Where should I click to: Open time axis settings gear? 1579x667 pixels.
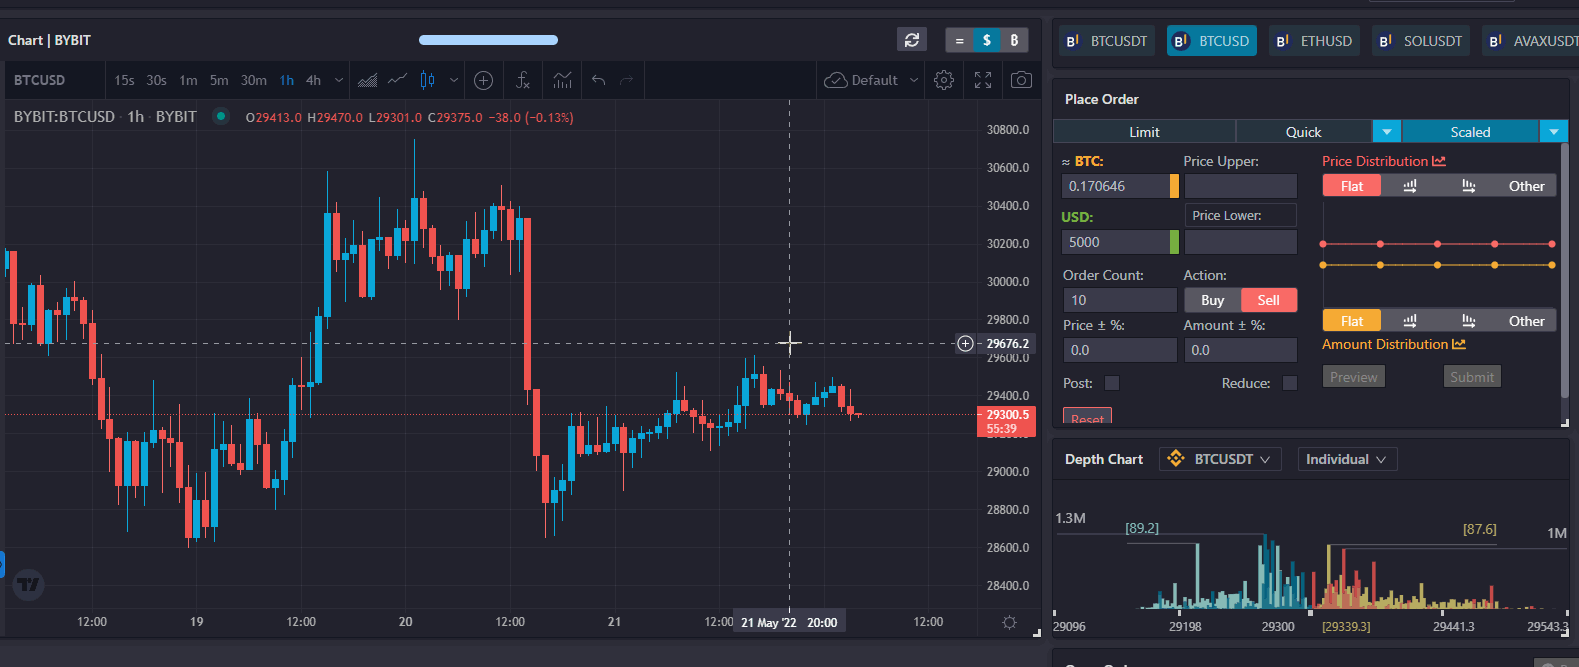(1009, 622)
